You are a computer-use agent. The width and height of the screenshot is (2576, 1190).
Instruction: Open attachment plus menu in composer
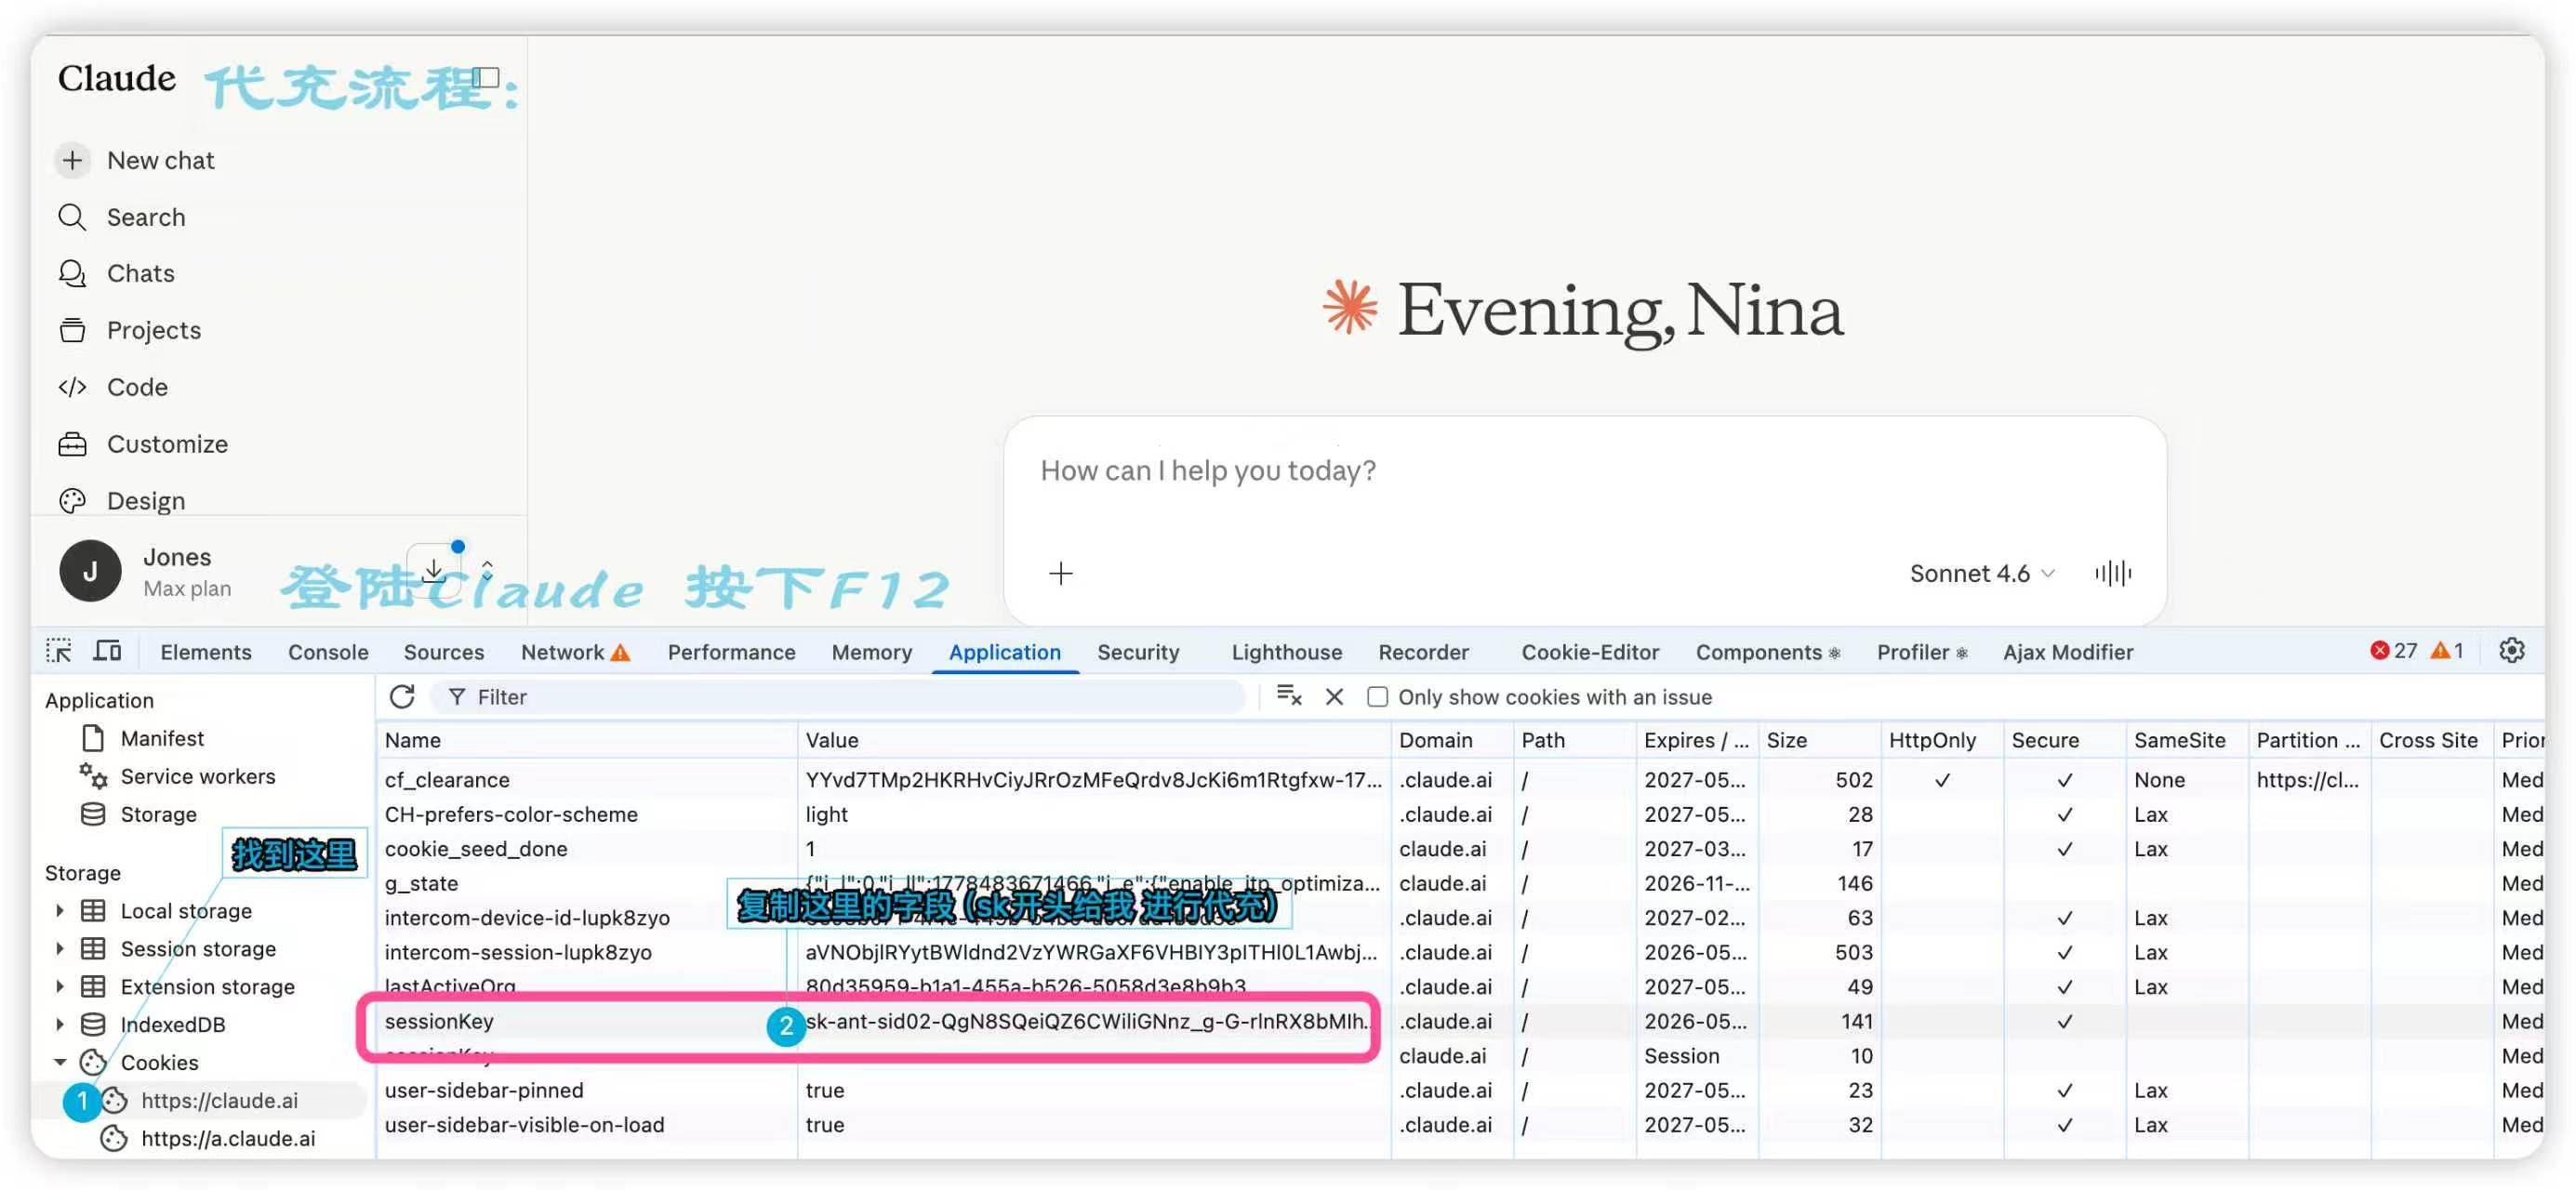click(1061, 573)
